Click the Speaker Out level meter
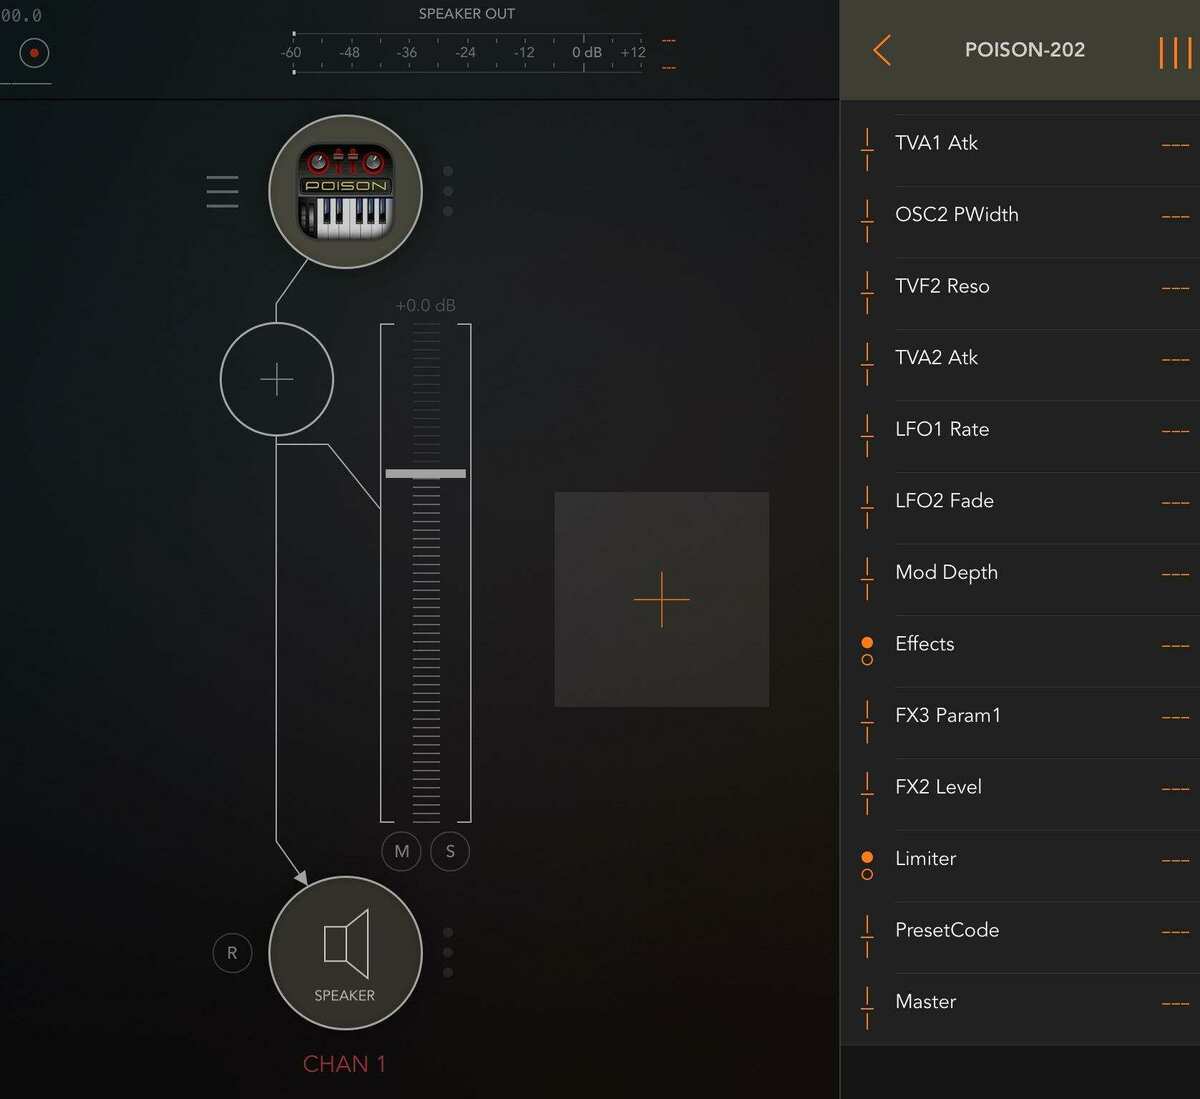Viewport: 1200px width, 1099px height. click(x=467, y=53)
